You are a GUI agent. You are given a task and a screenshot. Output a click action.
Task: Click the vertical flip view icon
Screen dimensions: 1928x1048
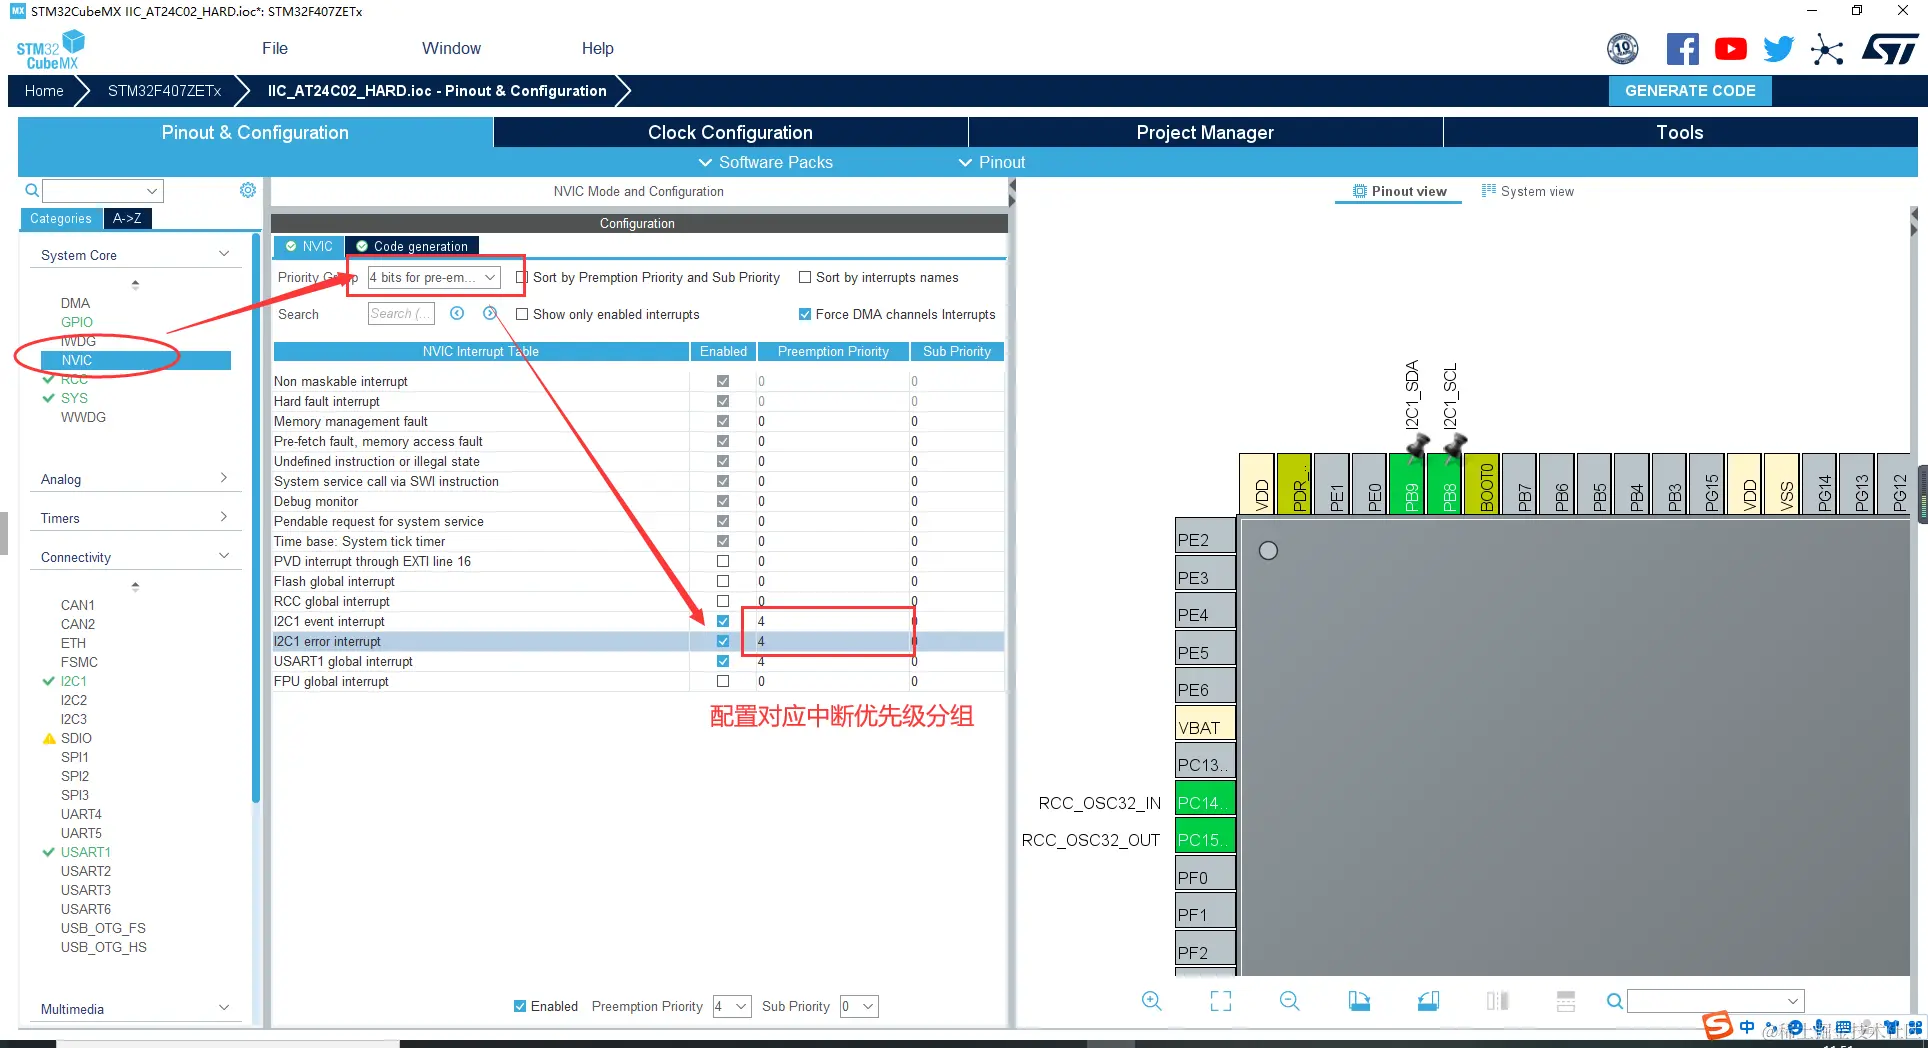(x=1497, y=1001)
